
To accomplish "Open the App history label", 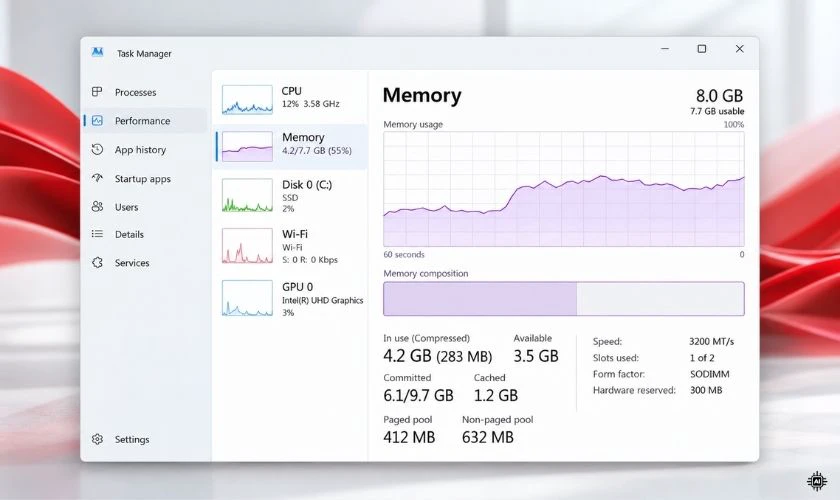I will coord(140,150).
